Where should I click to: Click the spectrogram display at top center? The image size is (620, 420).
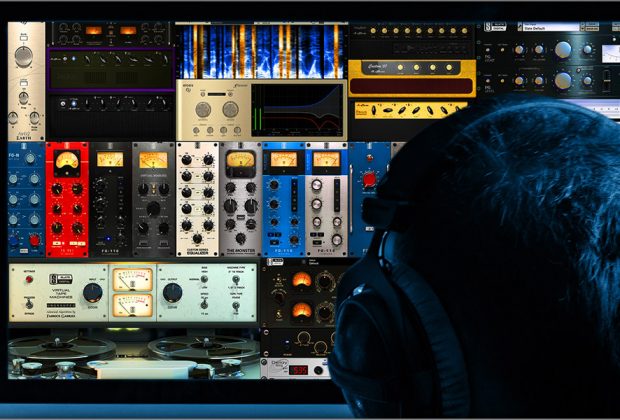260,50
